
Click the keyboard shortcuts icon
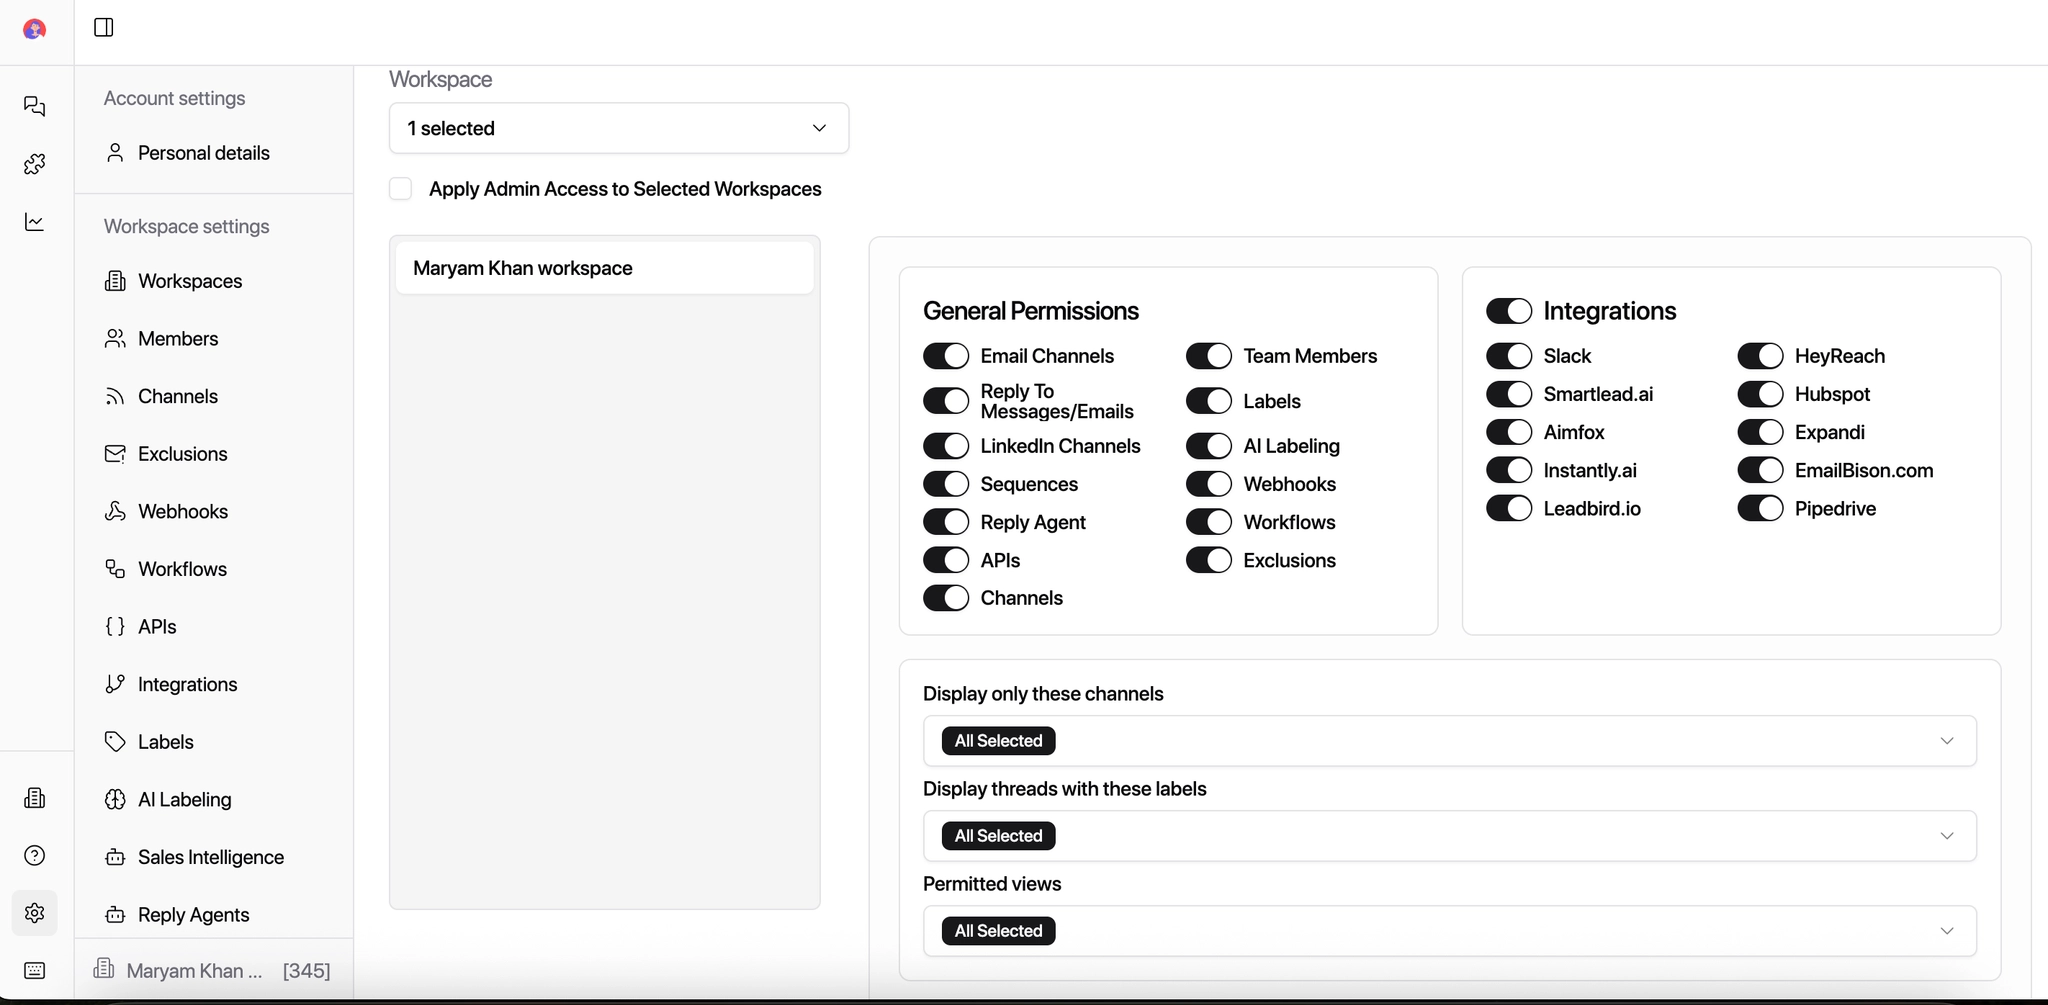pos(35,970)
